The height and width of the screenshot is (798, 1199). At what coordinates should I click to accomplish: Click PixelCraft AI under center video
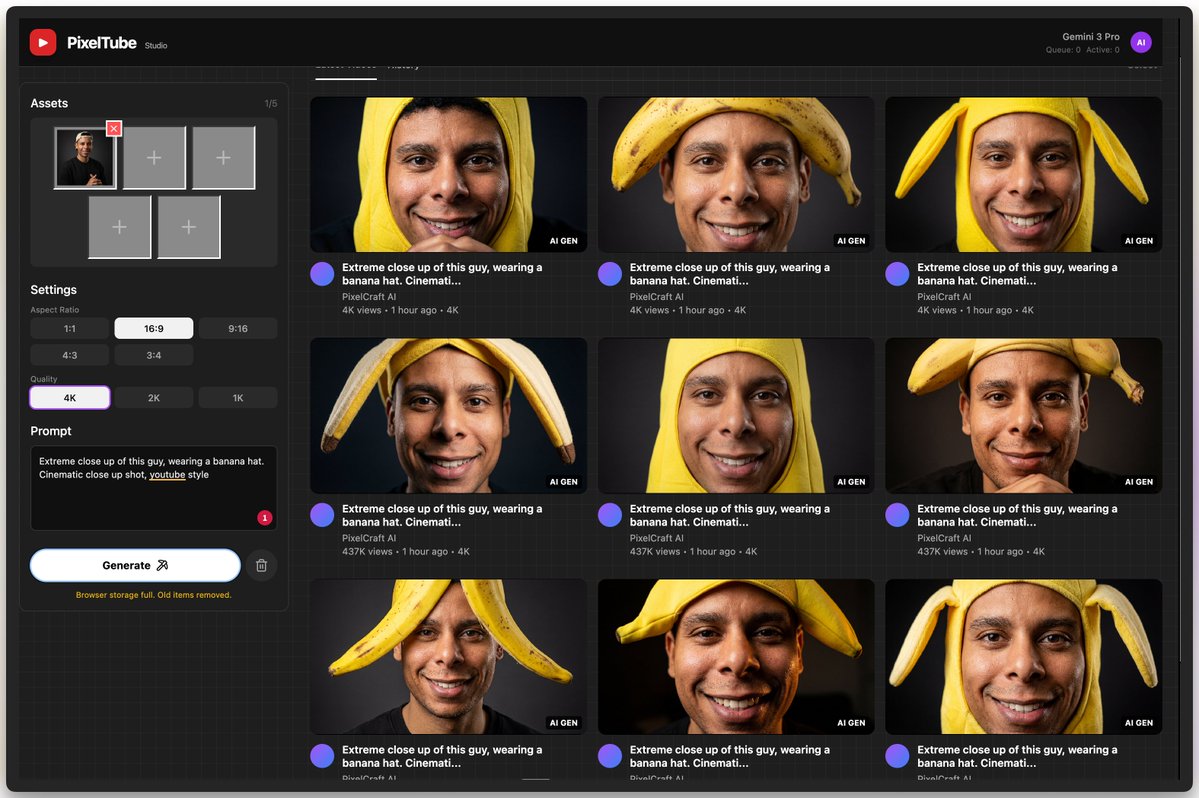pos(657,538)
